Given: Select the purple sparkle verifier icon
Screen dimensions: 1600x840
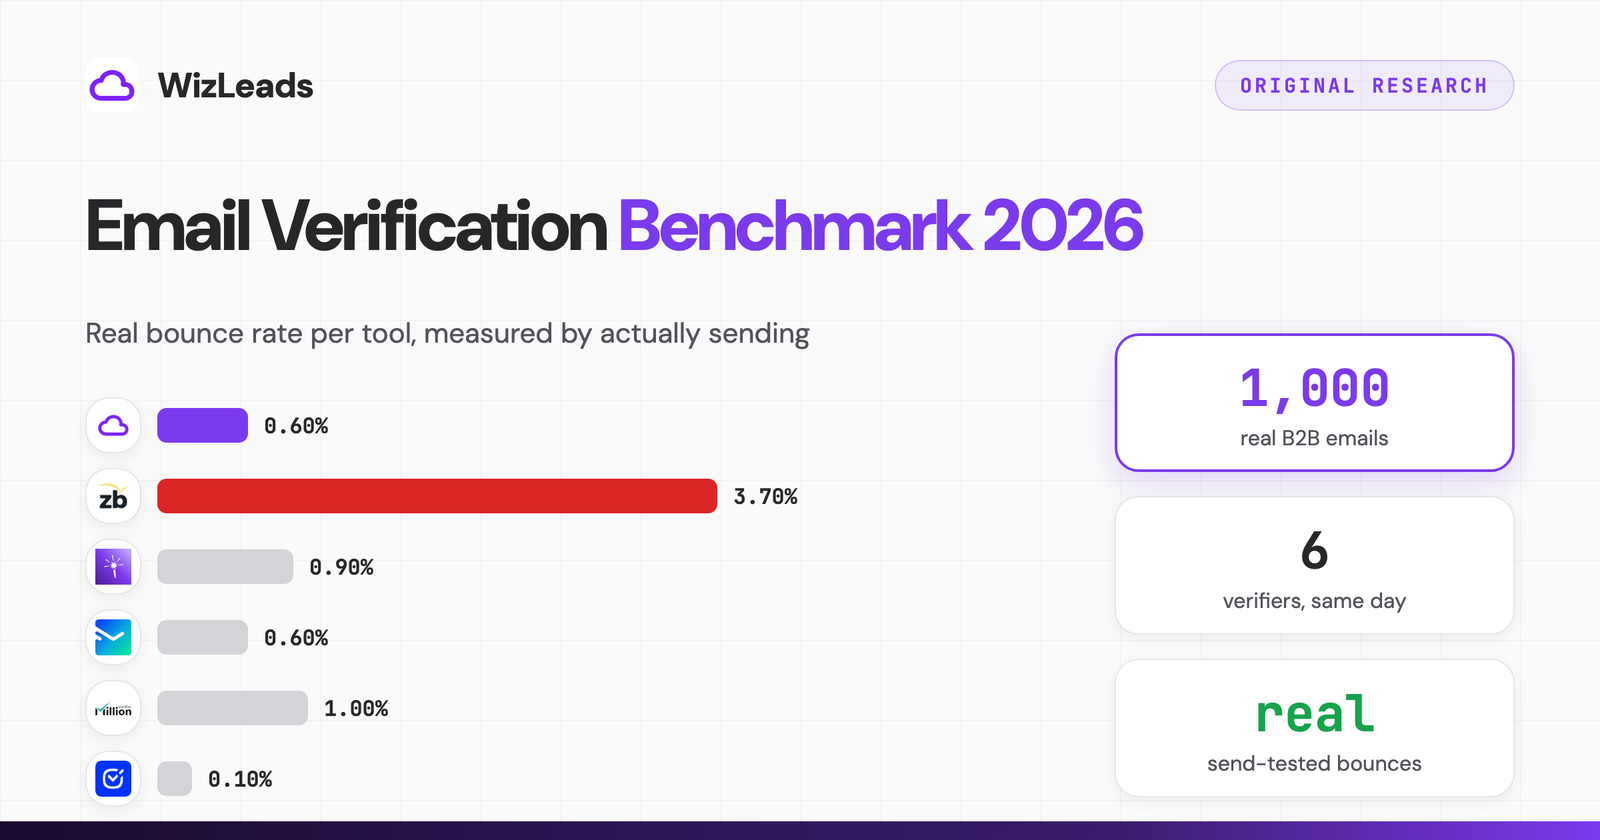Looking at the screenshot, I should coord(113,567).
